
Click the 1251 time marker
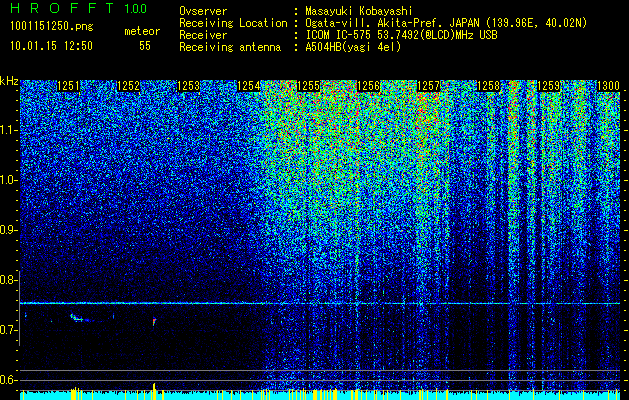tap(68, 86)
